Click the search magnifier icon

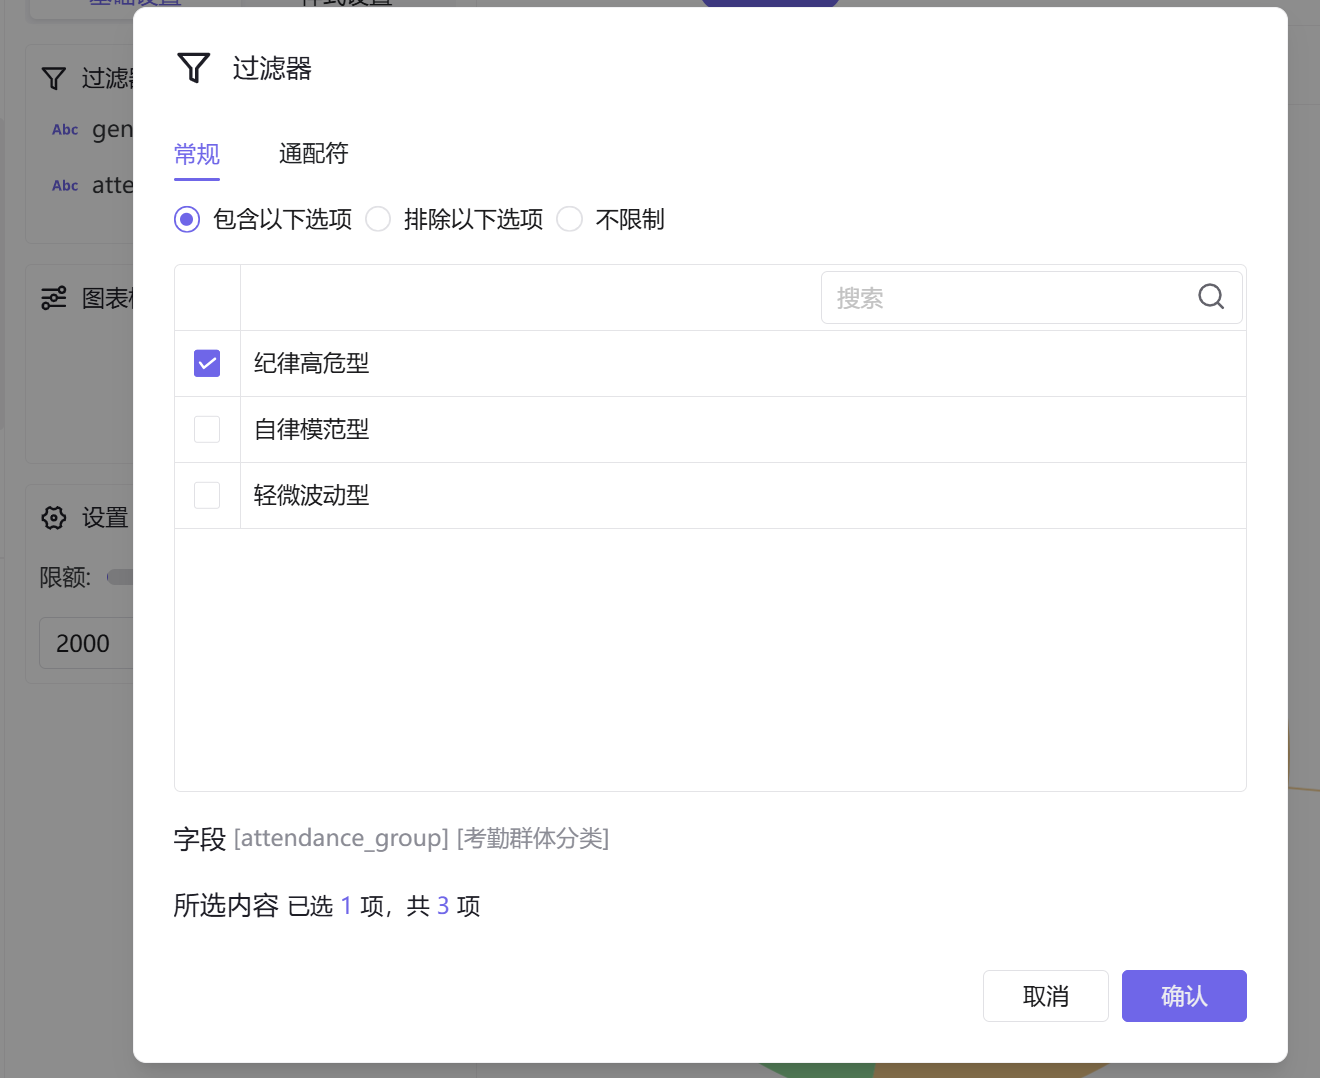coord(1211,297)
